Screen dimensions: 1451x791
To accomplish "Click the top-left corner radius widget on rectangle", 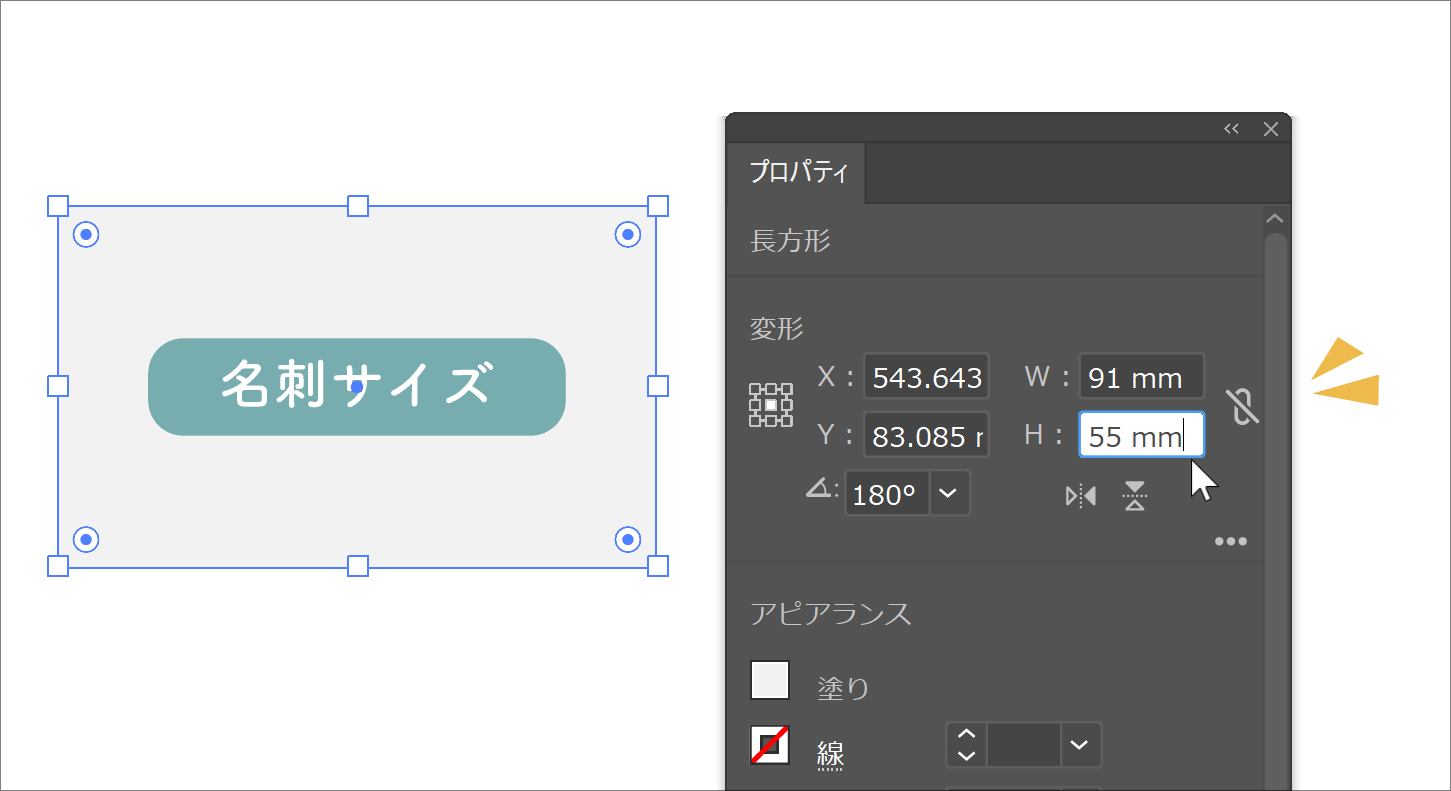I will [x=87, y=235].
